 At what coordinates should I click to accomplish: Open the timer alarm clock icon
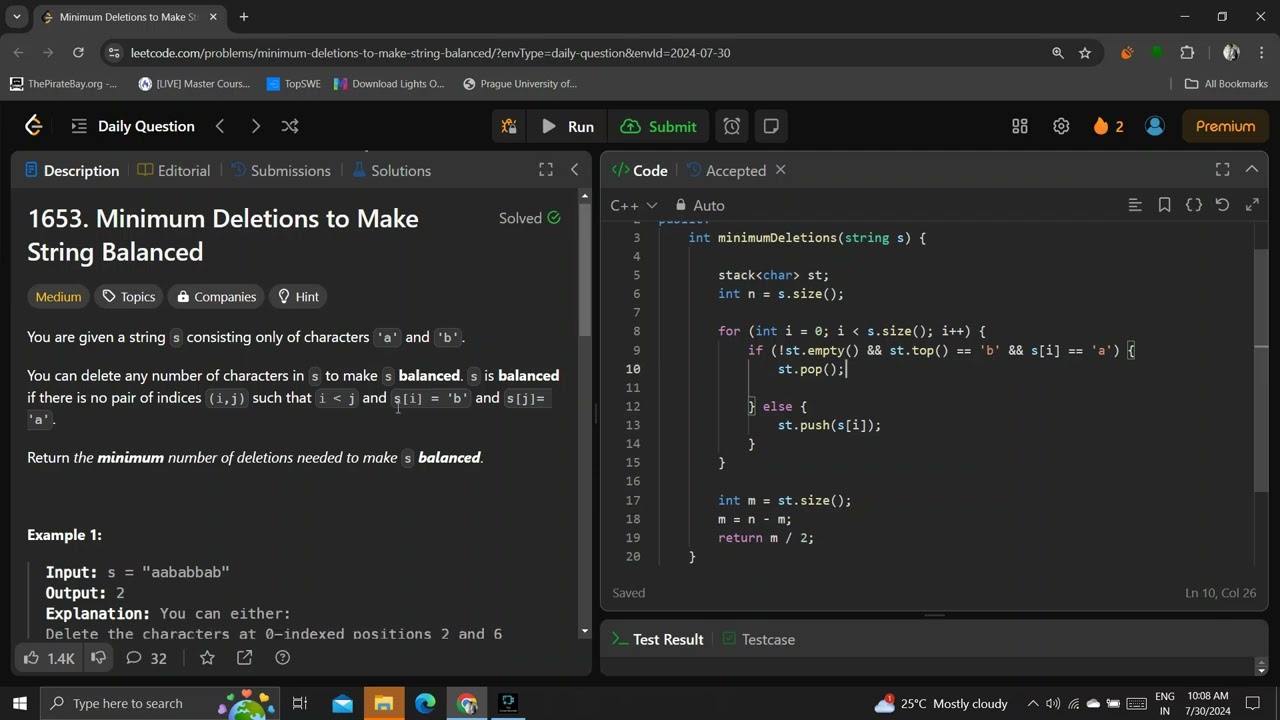pos(732,126)
